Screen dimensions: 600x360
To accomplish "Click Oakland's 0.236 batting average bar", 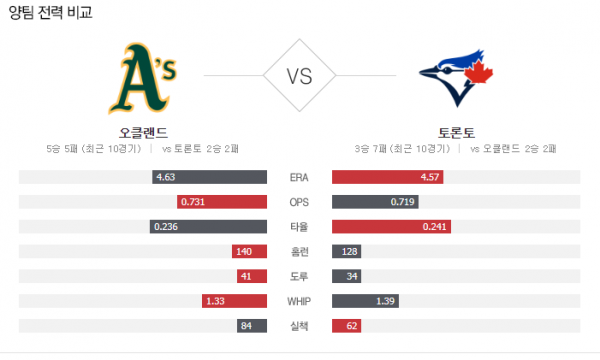I will click(208, 226).
